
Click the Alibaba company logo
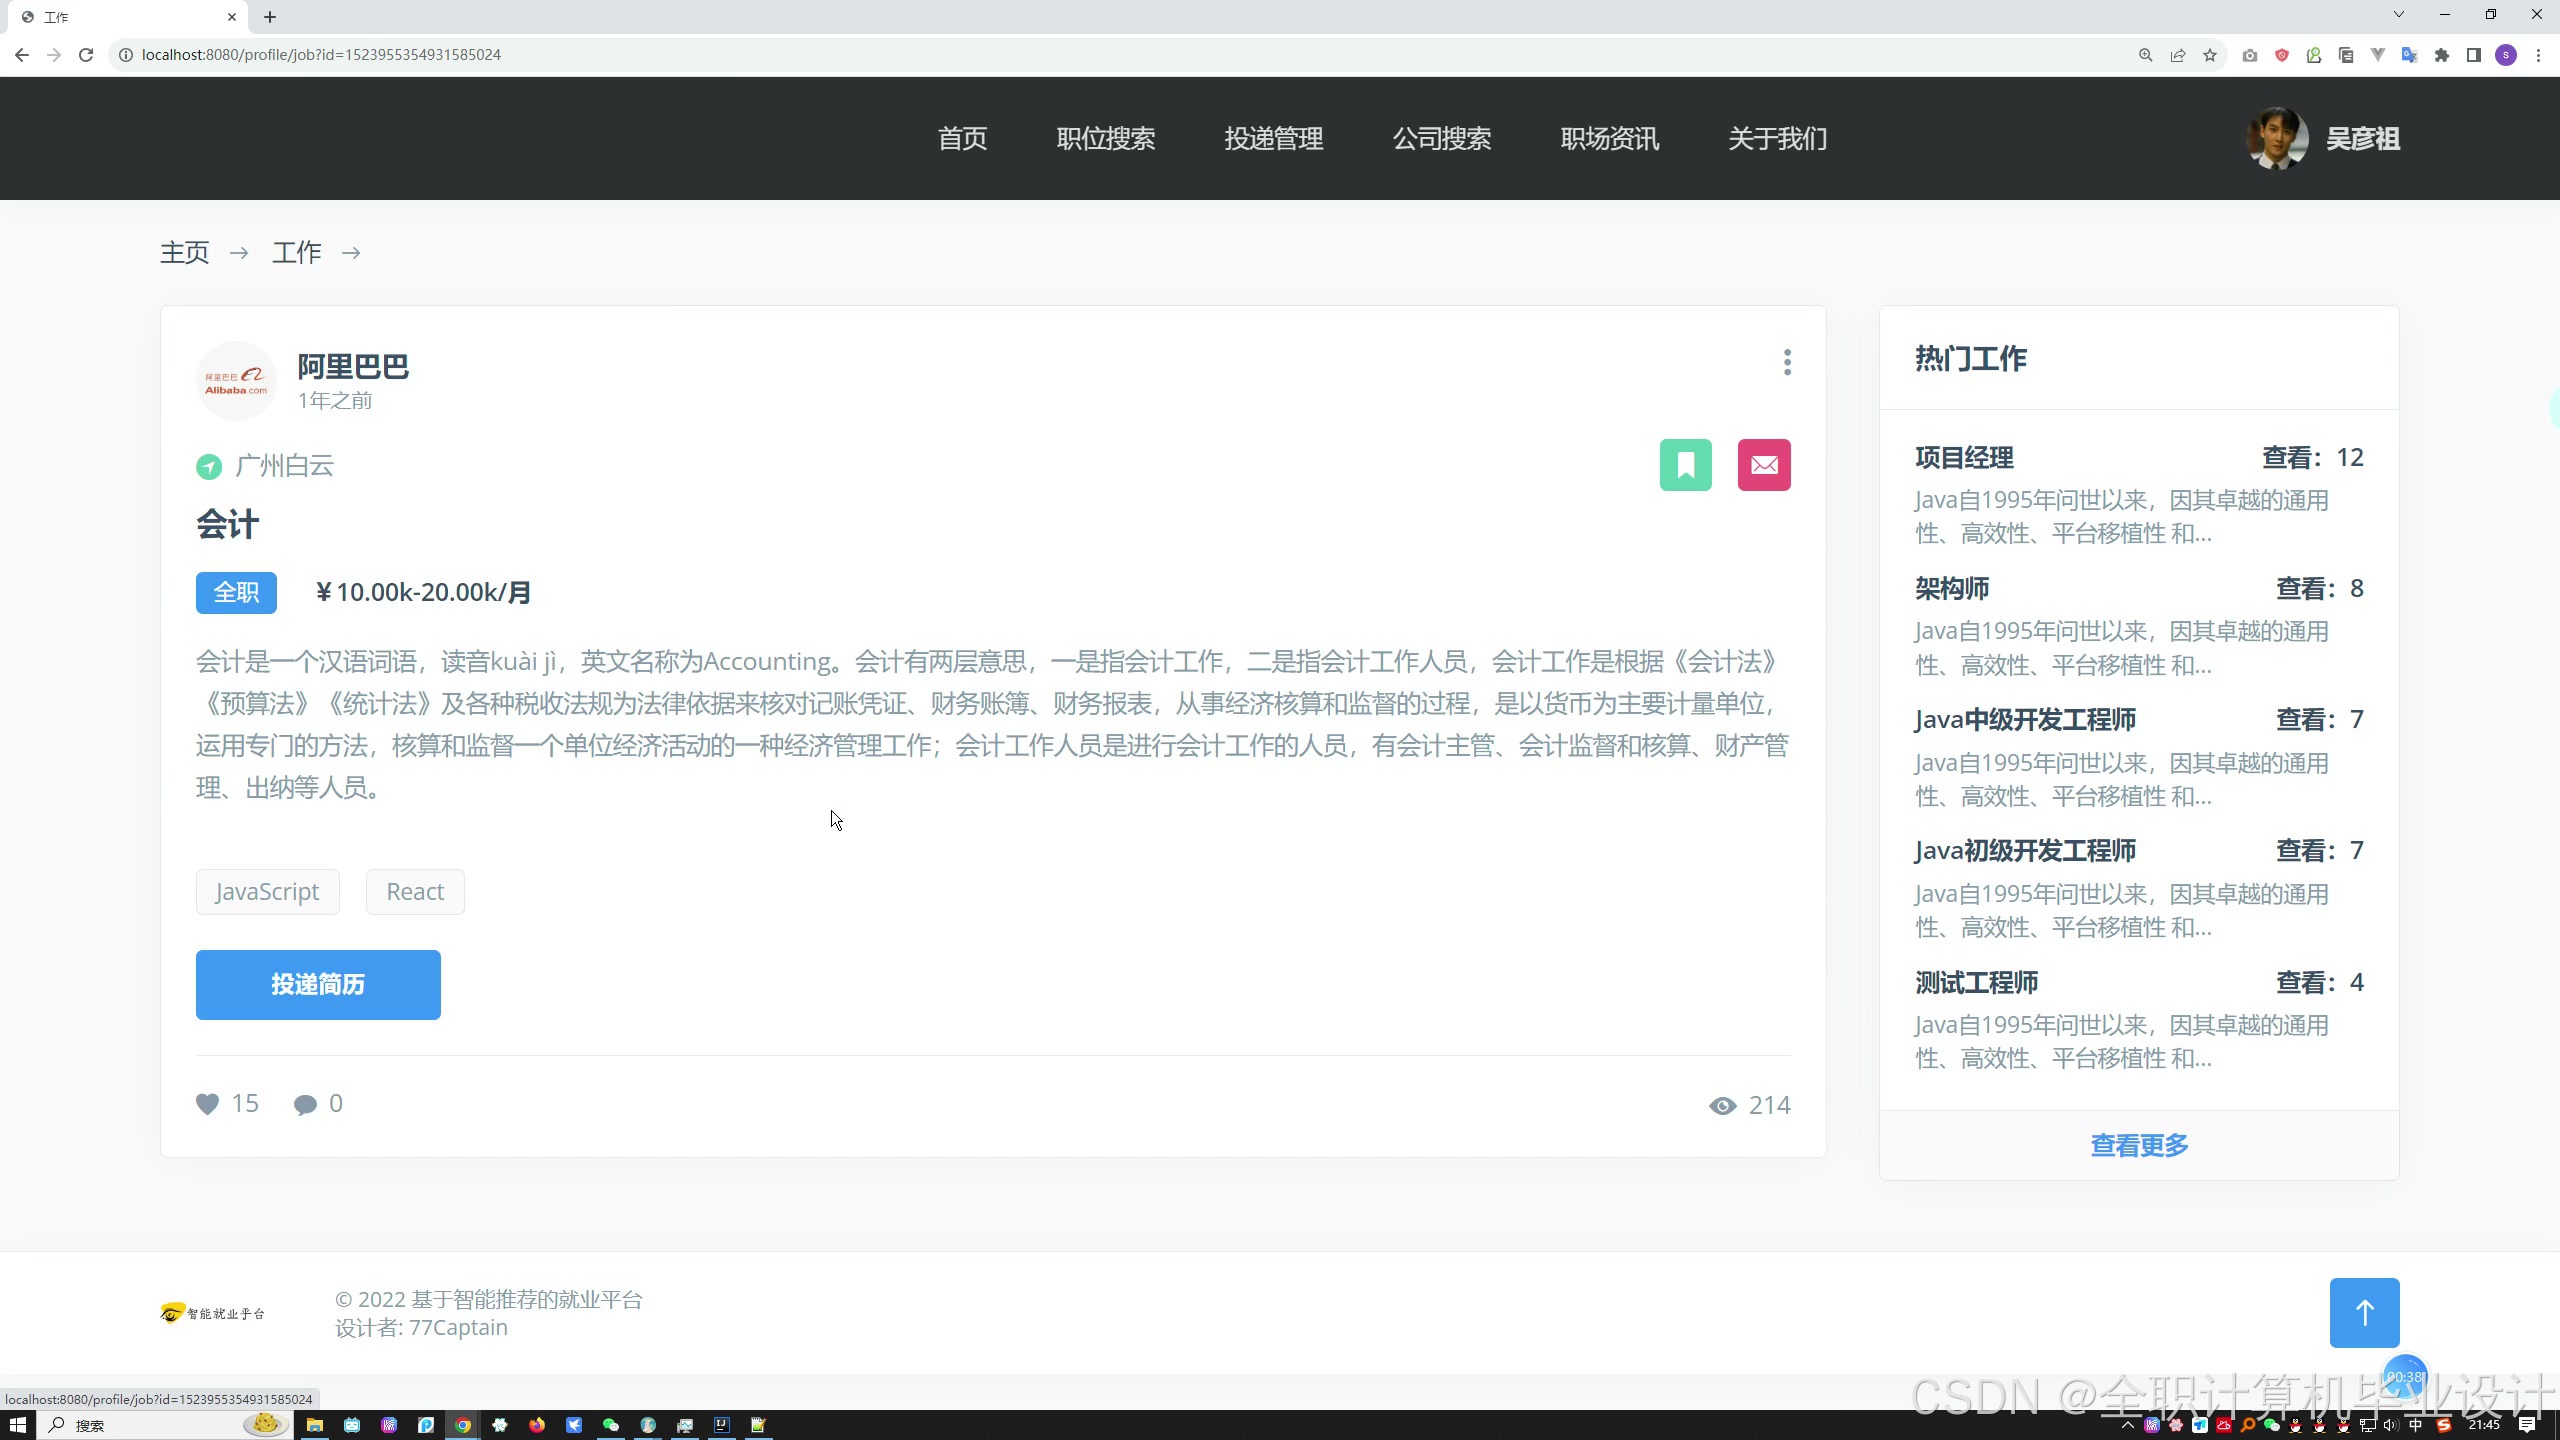point(236,381)
